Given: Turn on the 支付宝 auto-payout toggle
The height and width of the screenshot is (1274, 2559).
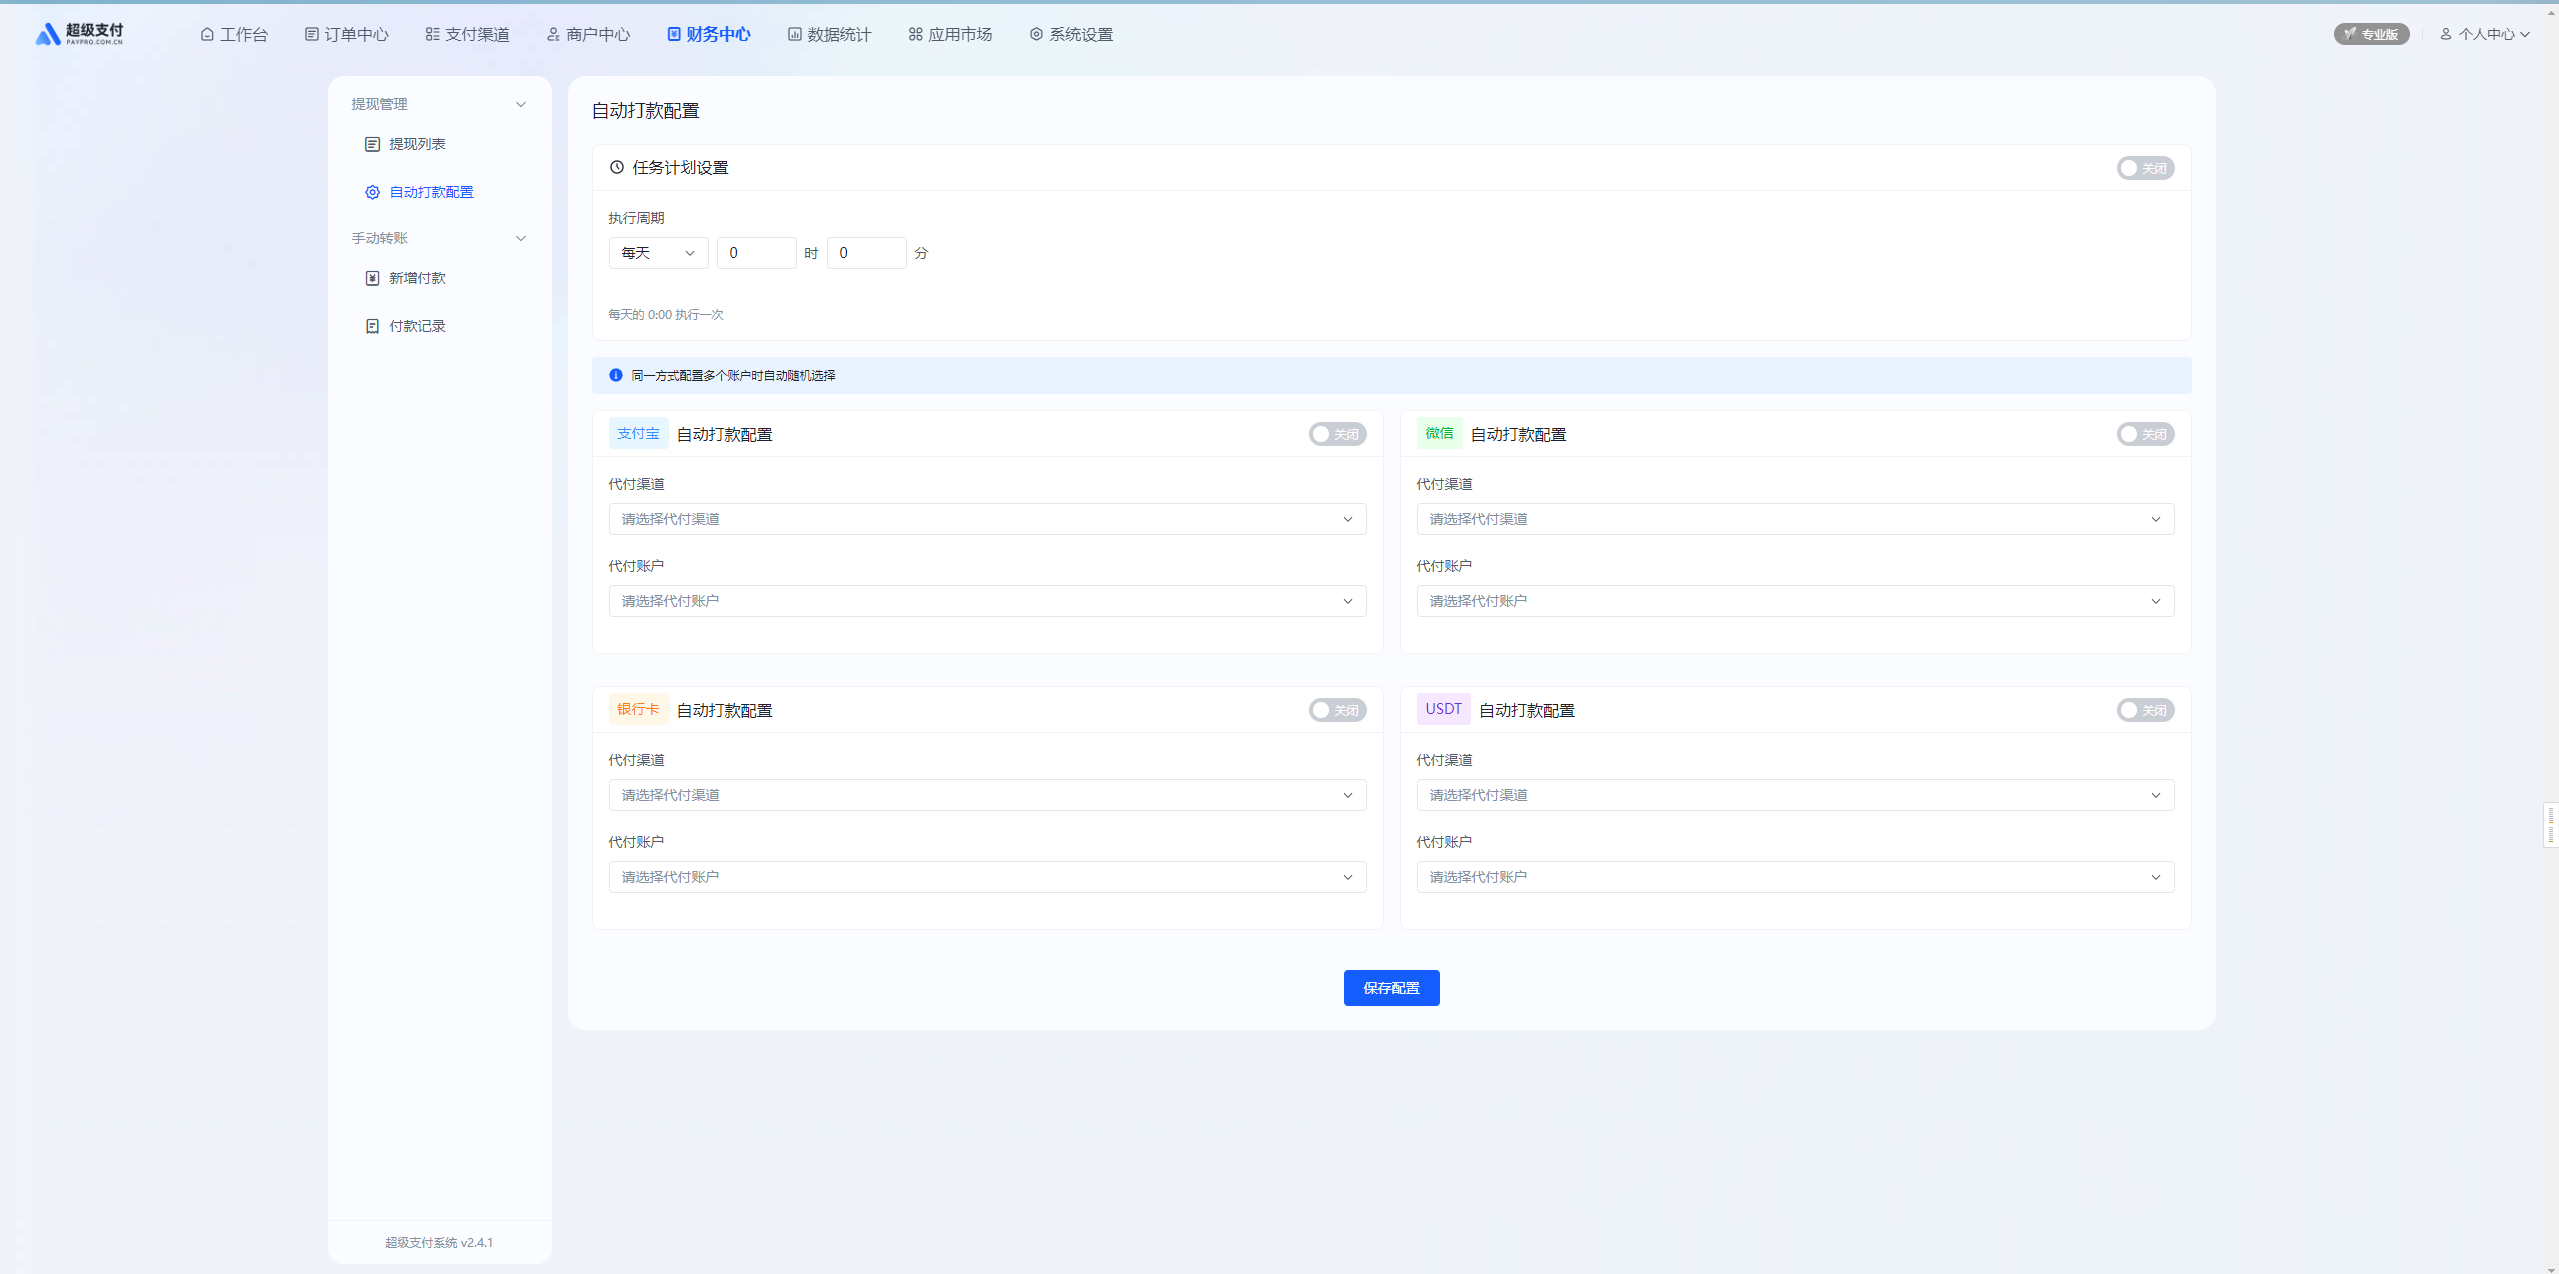Looking at the screenshot, I should (x=1337, y=434).
